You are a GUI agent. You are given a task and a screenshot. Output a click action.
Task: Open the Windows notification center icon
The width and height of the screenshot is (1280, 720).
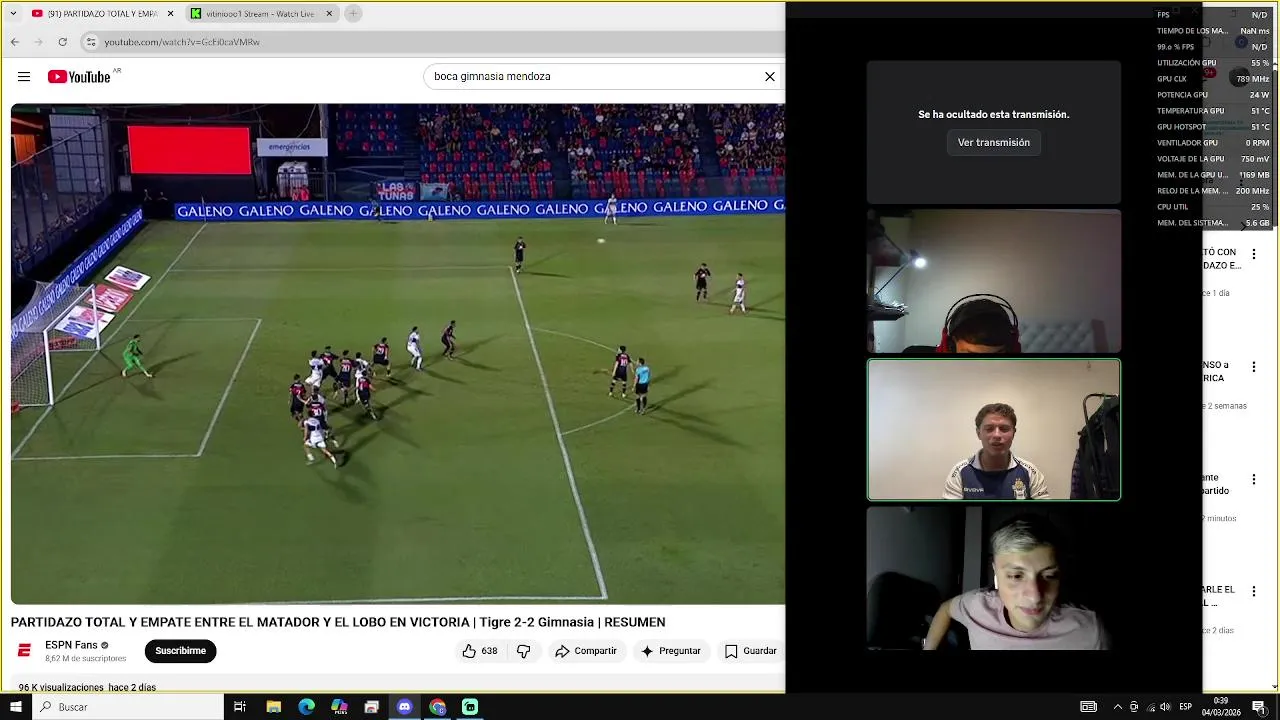(1259, 707)
